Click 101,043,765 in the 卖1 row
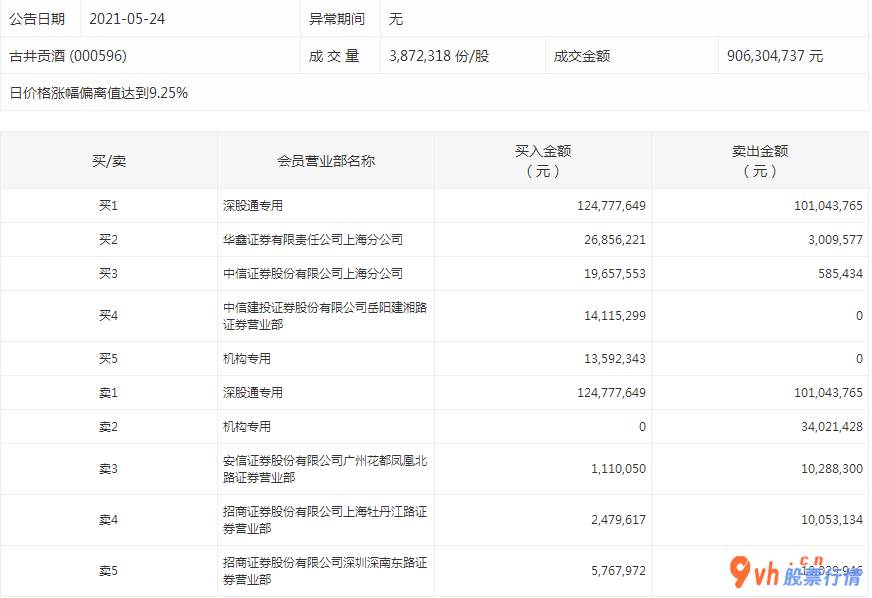872x598 pixels. [828, 393]
